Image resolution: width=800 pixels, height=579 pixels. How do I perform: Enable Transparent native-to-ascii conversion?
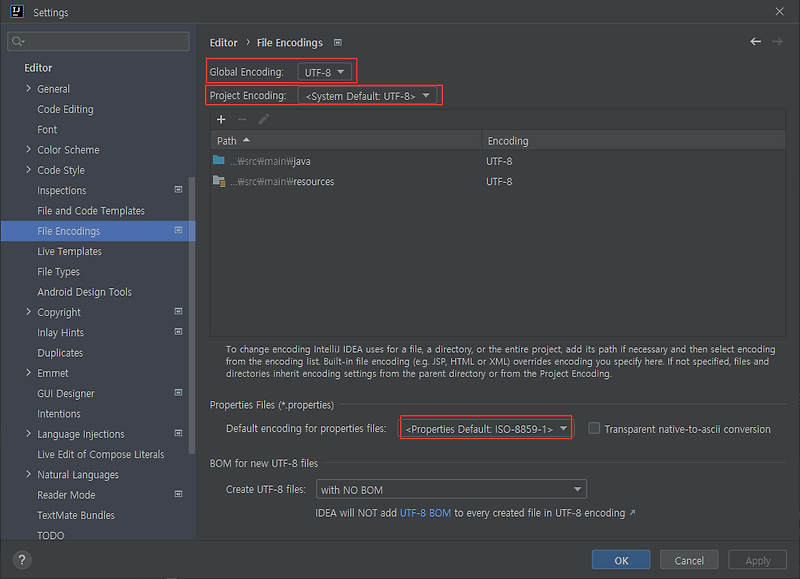pyautogui.click(x=594, y=428)
